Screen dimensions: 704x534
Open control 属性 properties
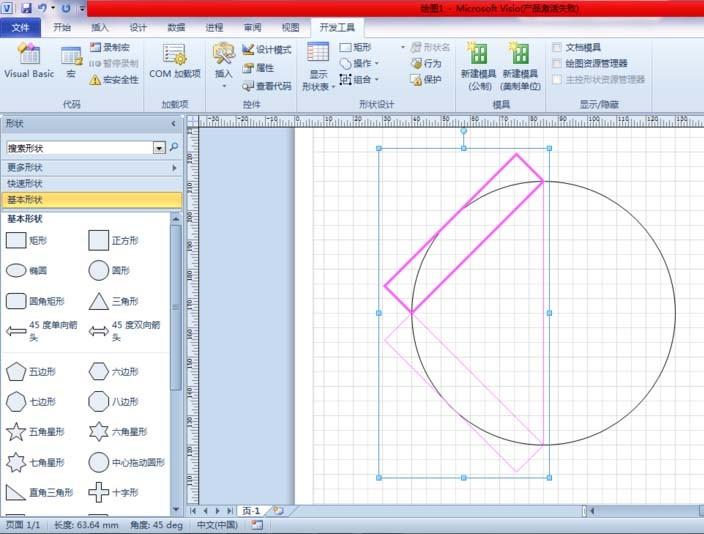tap(258, 68)
